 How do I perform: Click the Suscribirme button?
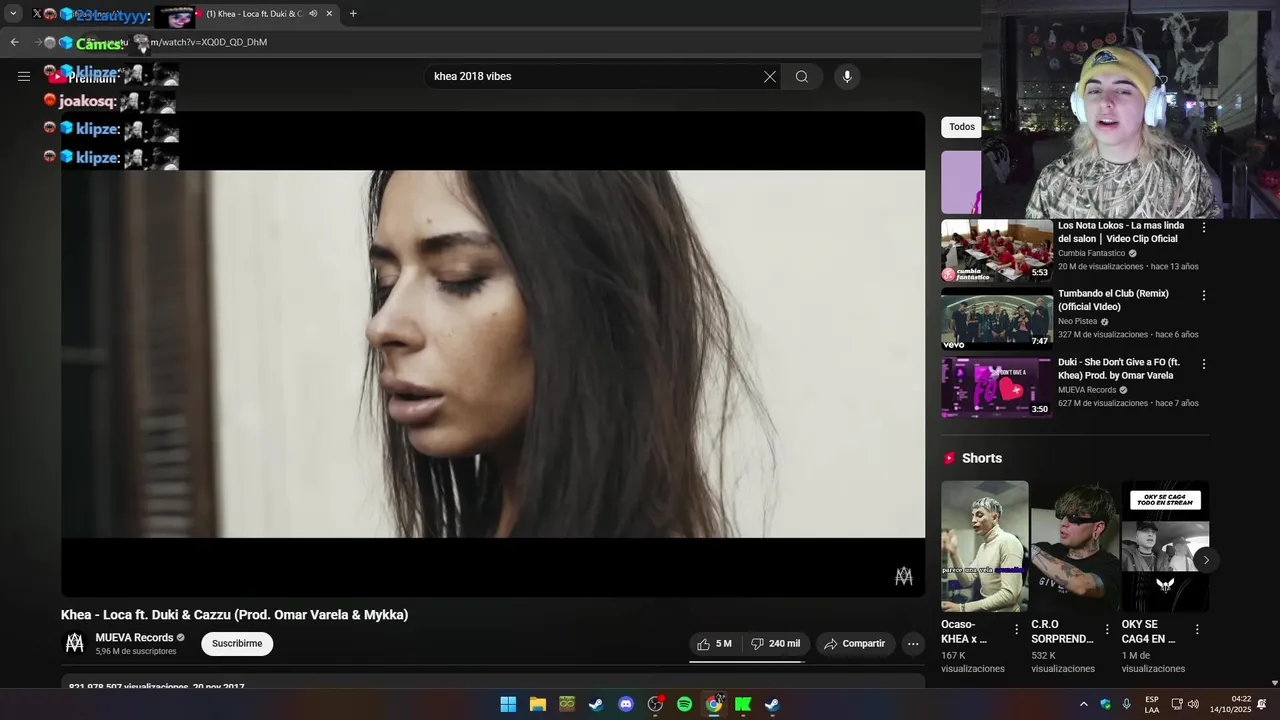237,644
